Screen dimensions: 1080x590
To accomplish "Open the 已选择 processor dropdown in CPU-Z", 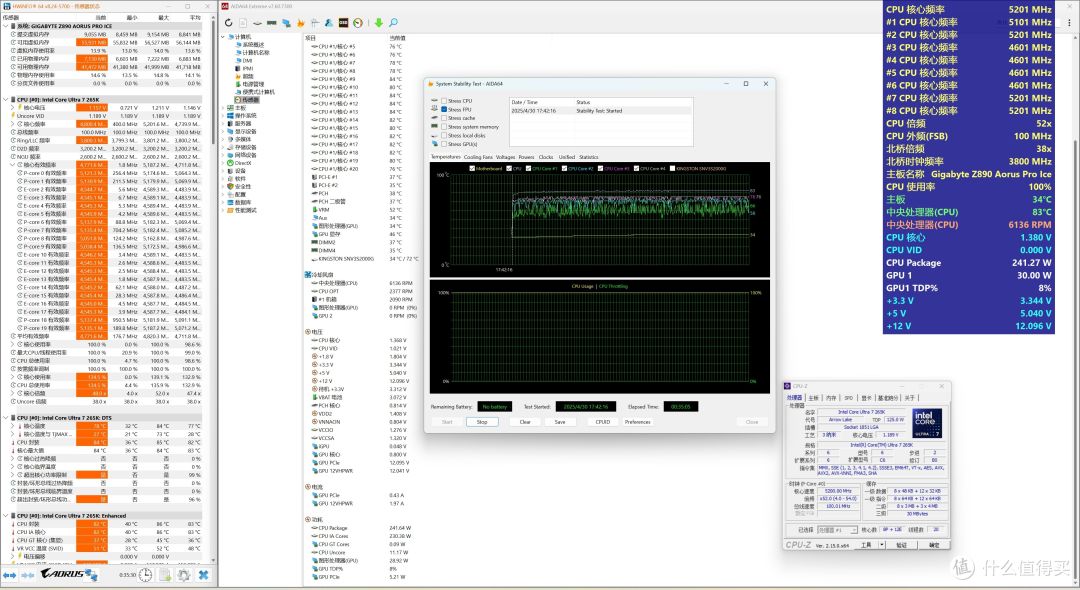I will (838, 530).
